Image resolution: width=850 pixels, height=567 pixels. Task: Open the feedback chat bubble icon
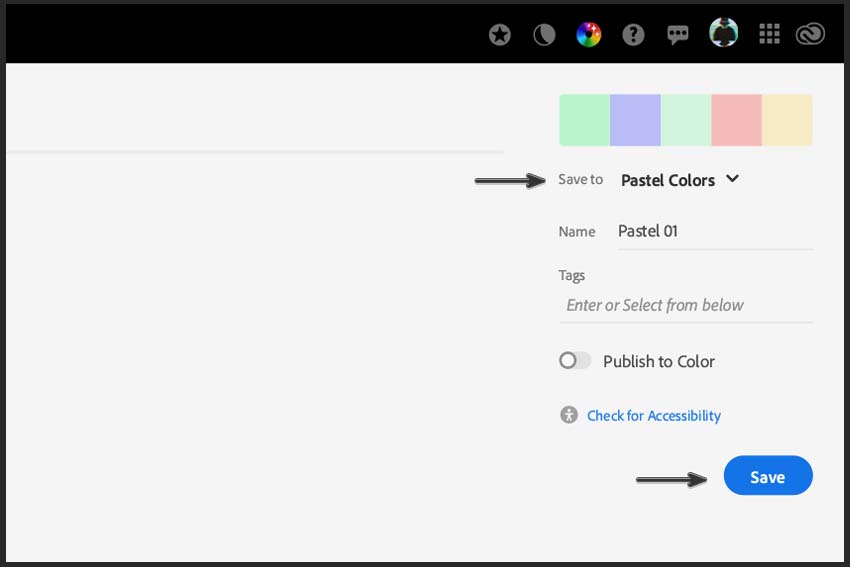click(x=677, y=35)
